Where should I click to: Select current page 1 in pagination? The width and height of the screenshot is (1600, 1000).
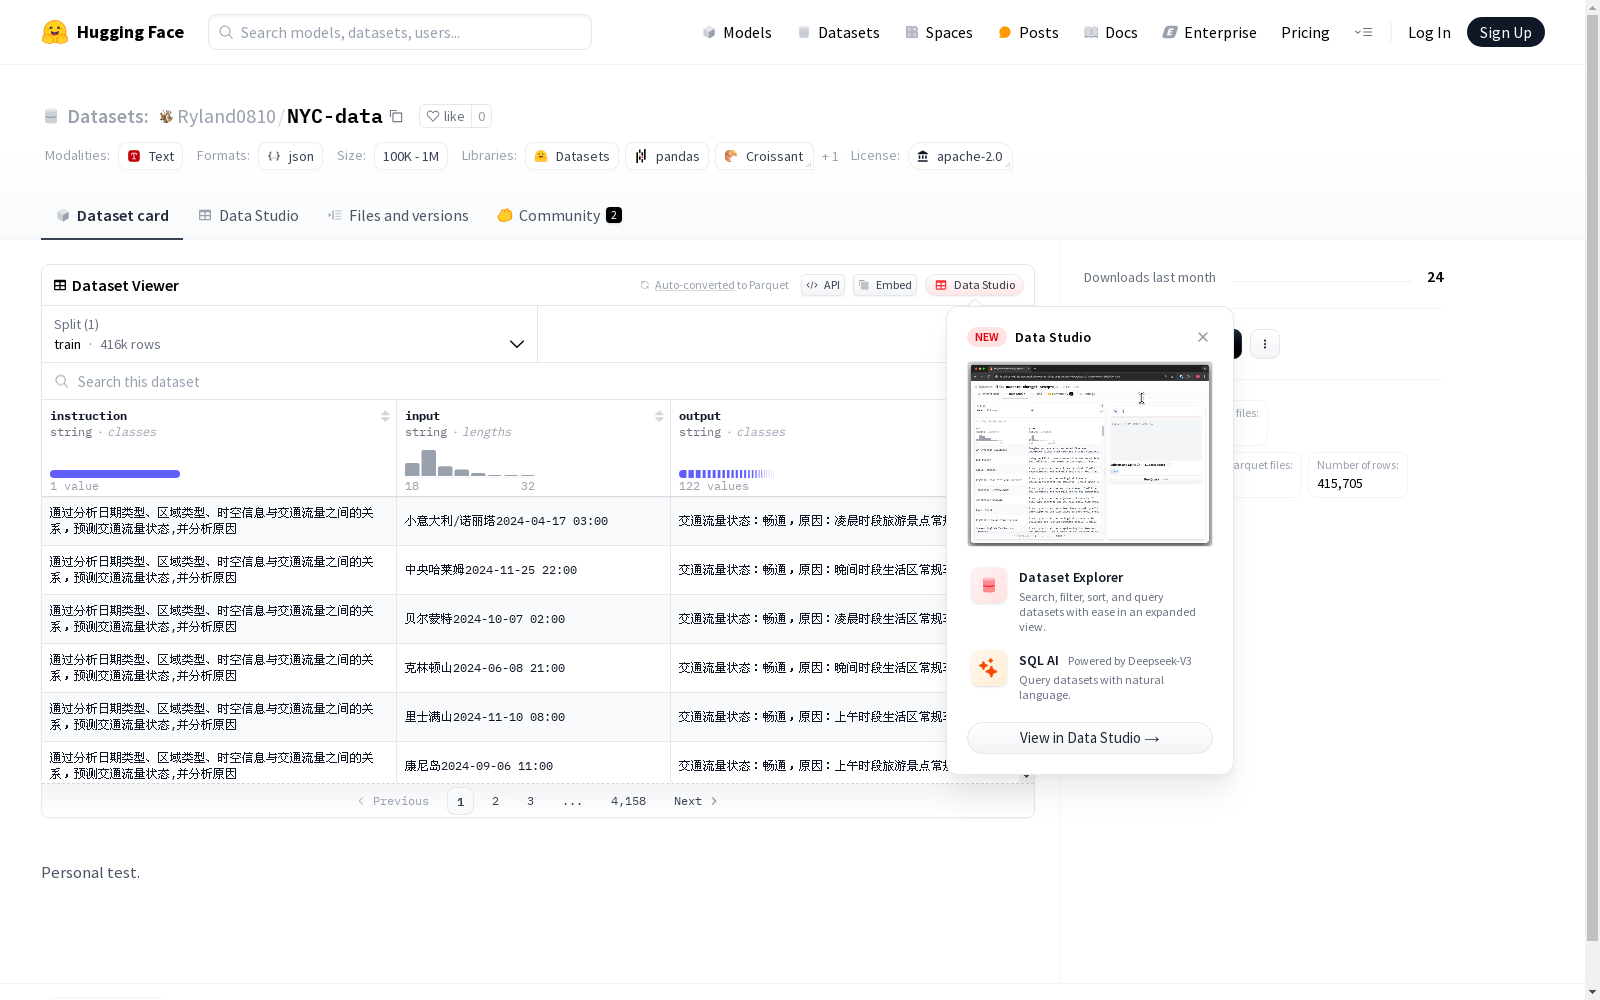click(460, 801)
